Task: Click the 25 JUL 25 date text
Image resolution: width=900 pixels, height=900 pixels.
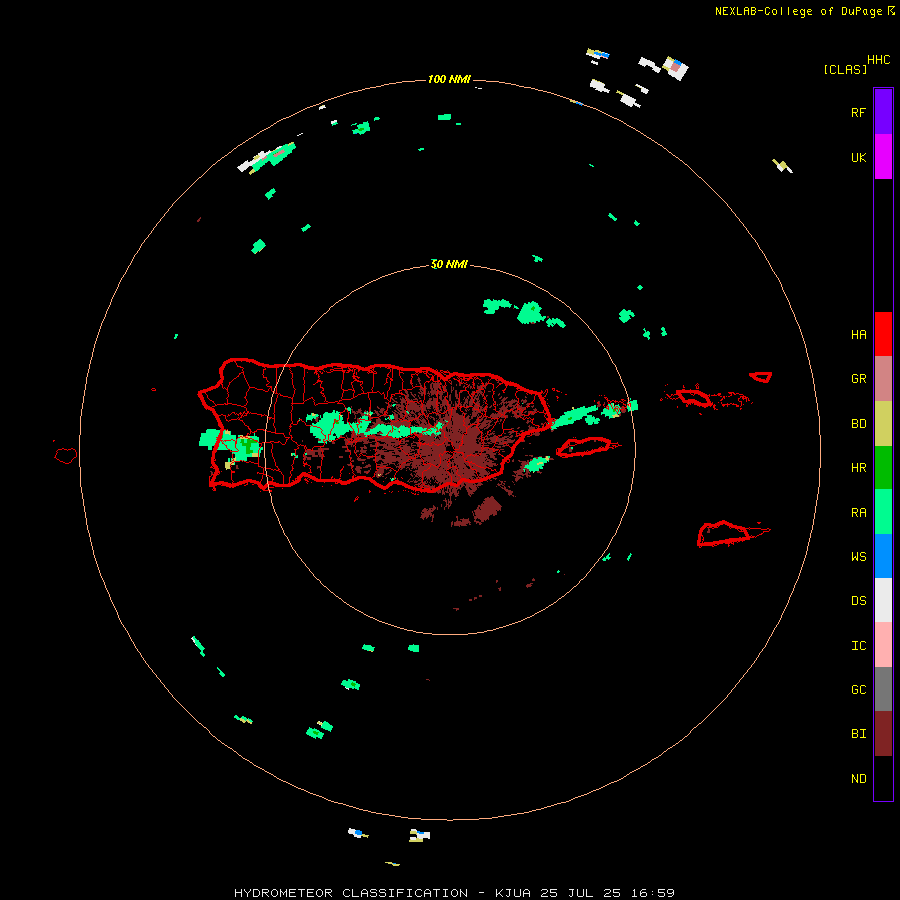Action: (581, 893)
